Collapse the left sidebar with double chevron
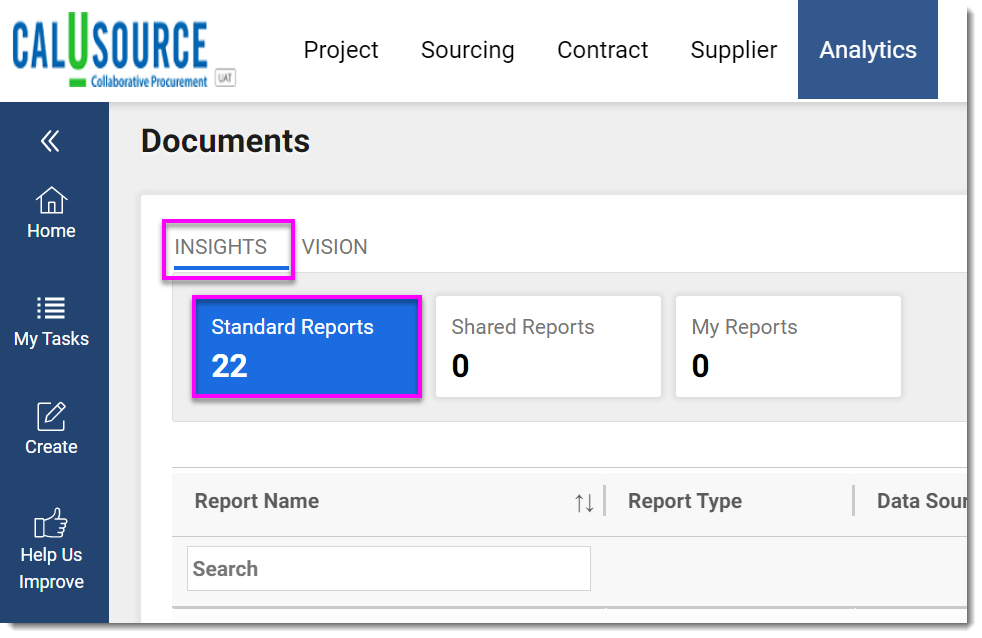The height and width of the screenshot is (638, 982). 50,142
